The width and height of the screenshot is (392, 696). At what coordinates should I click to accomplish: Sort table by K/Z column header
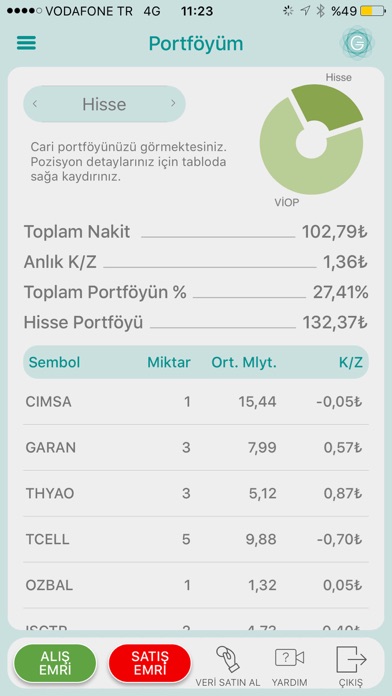[x=351, y=363]
